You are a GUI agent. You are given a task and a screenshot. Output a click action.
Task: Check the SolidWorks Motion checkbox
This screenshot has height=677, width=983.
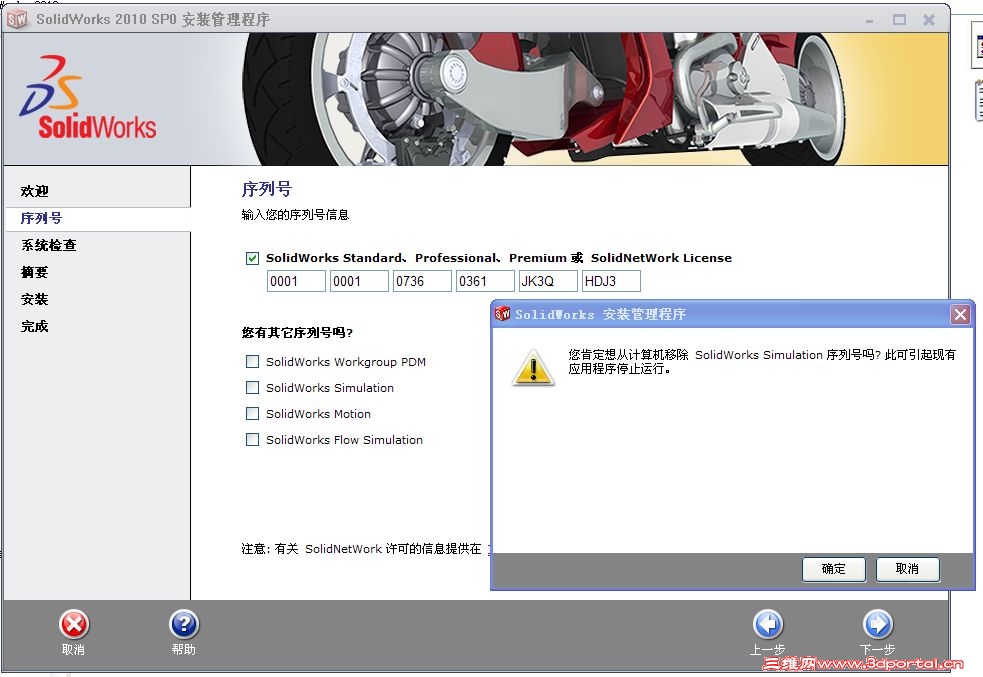pos(252,413)
